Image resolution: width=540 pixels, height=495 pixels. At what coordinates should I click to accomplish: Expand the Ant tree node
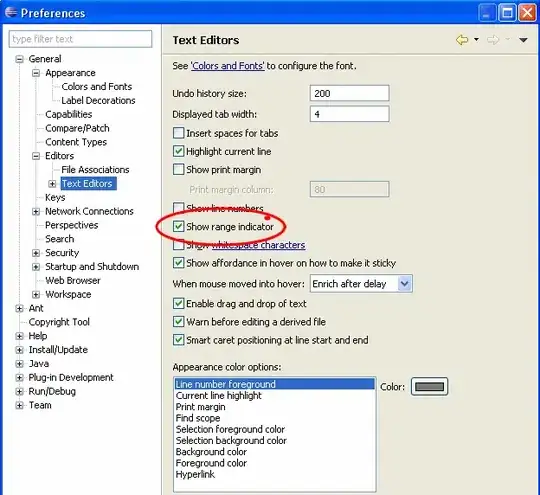20,308
